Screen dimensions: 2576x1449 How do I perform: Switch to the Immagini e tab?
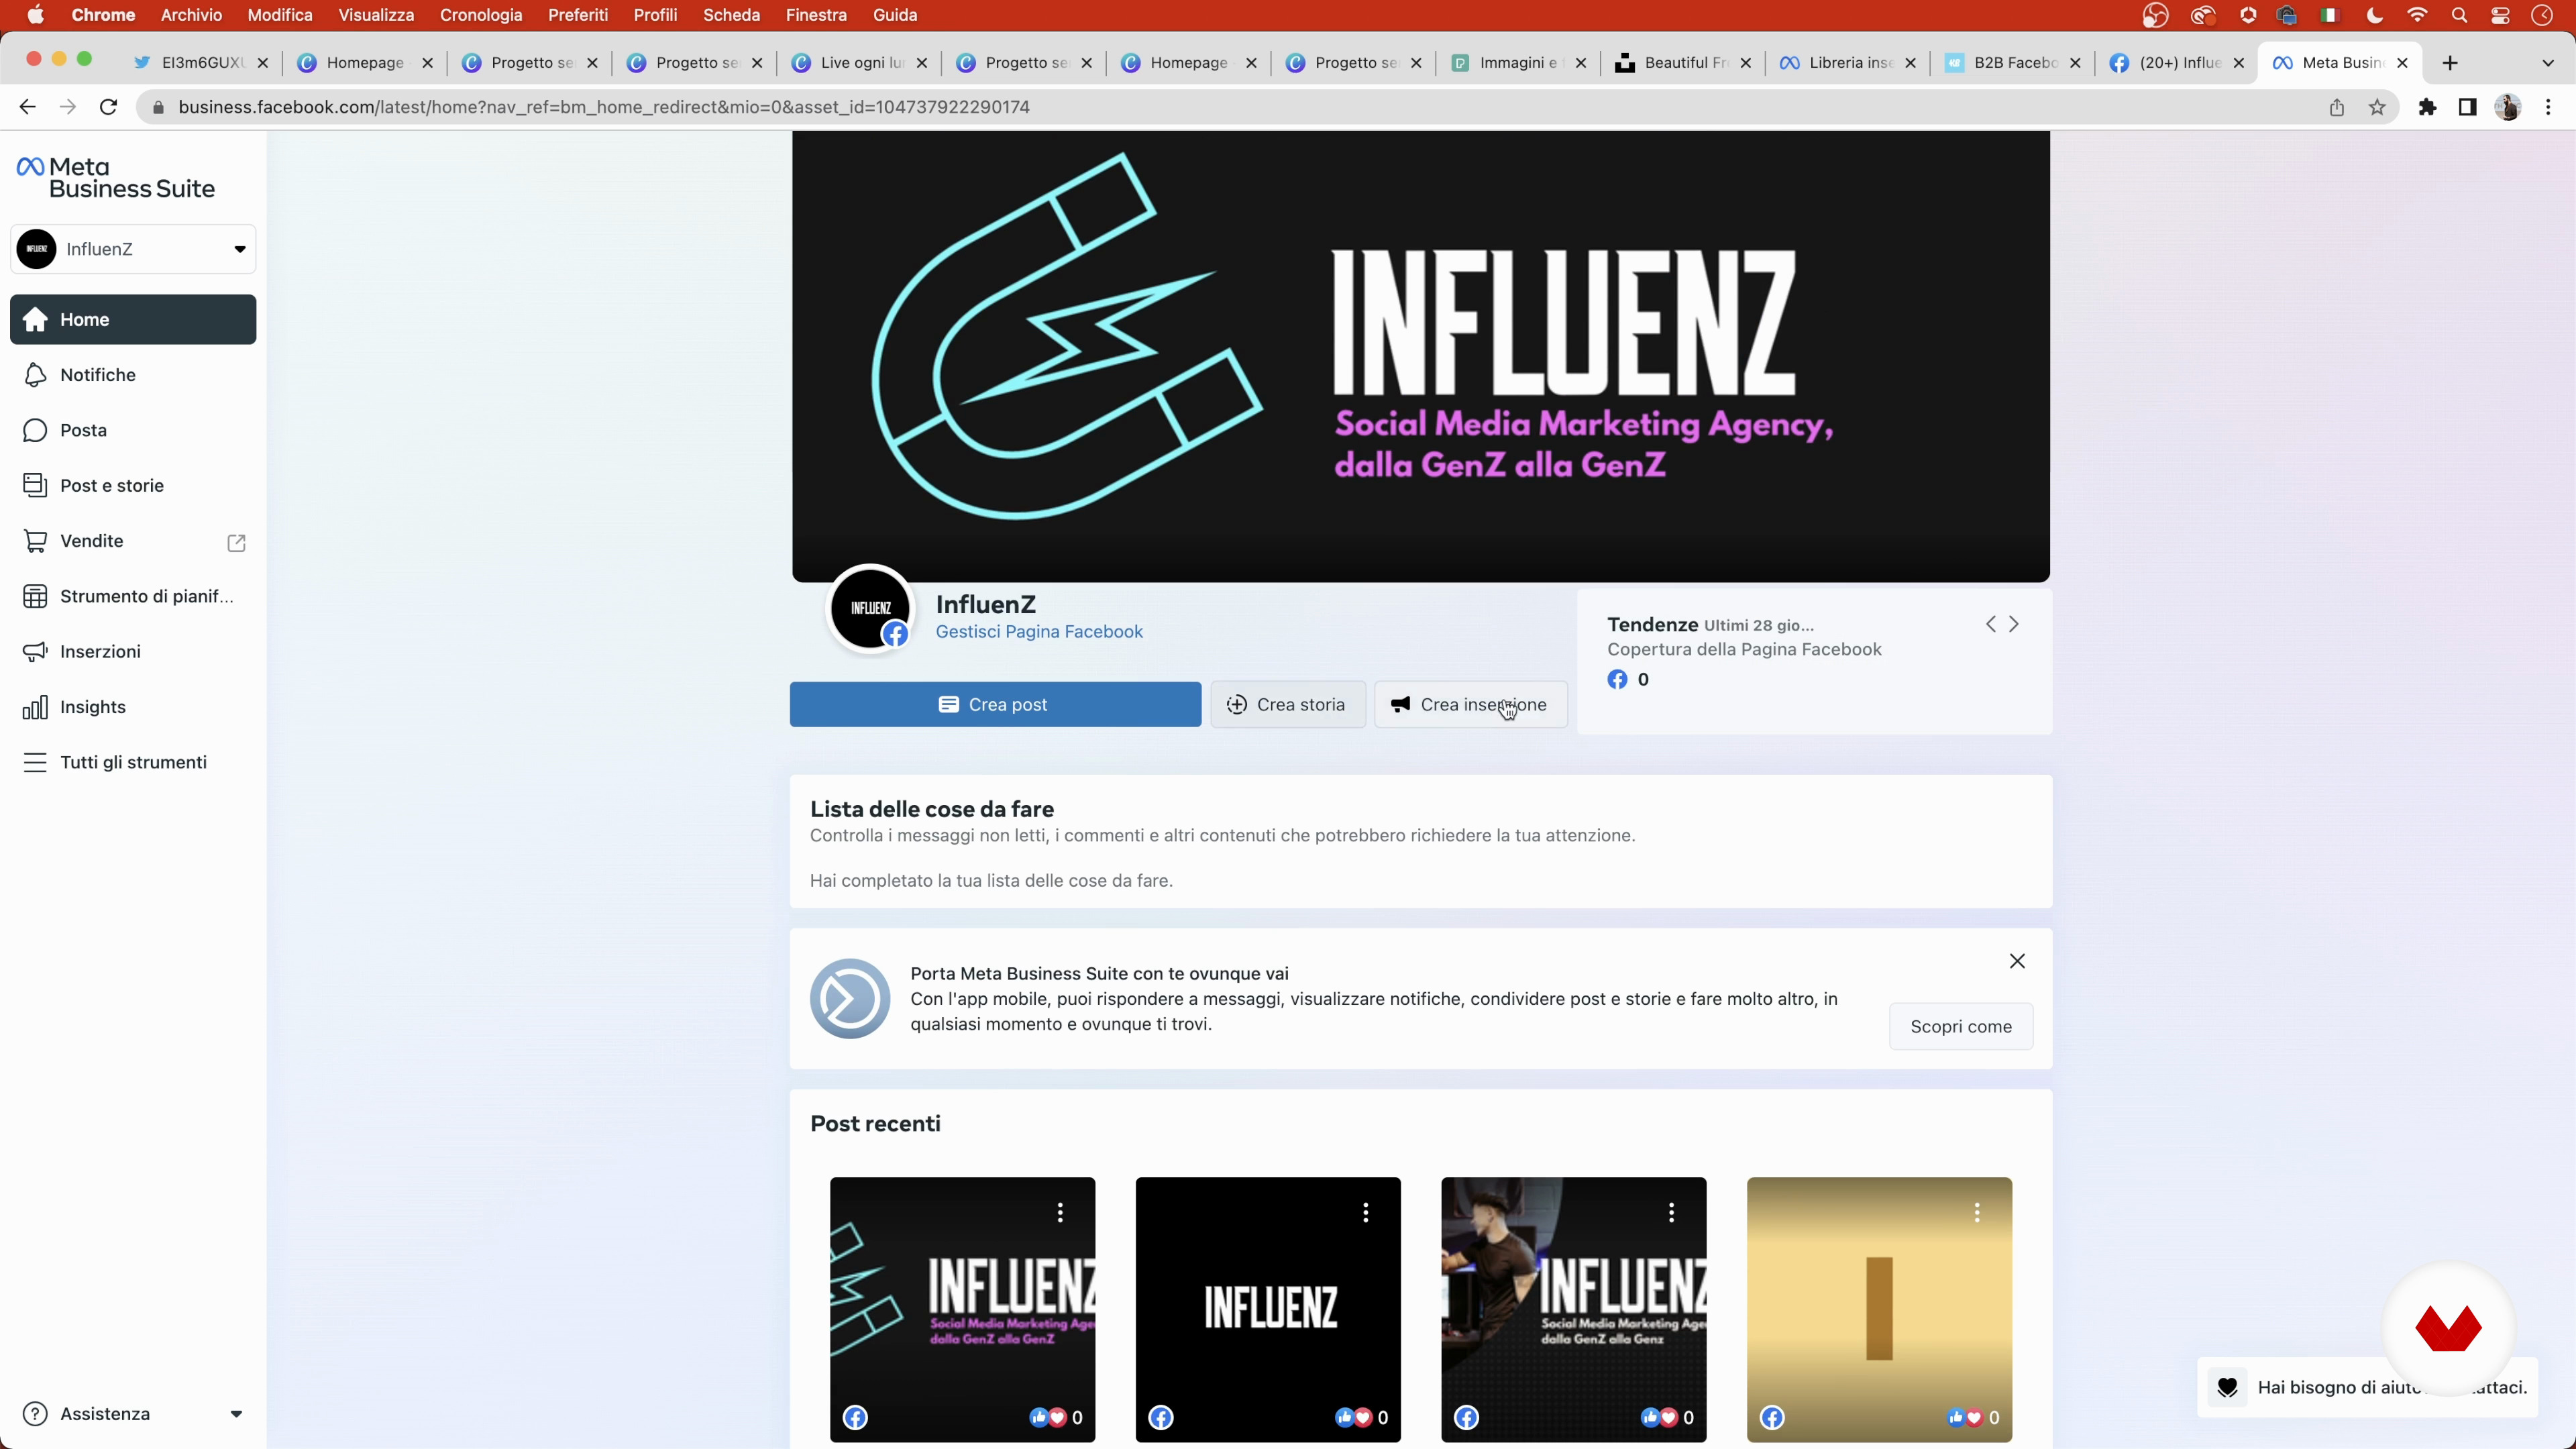point(1517,63)
